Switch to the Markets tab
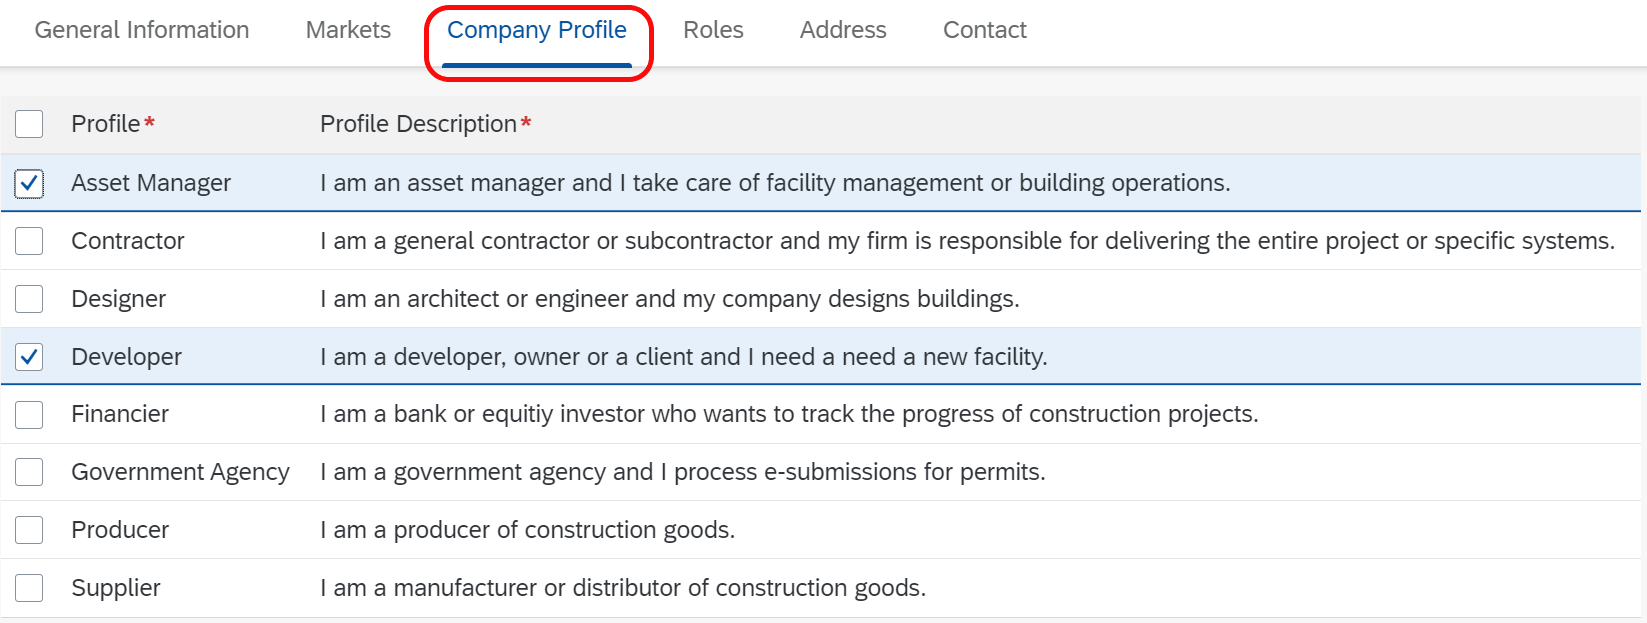1647x623 pixels. click(x=348, y=30)
